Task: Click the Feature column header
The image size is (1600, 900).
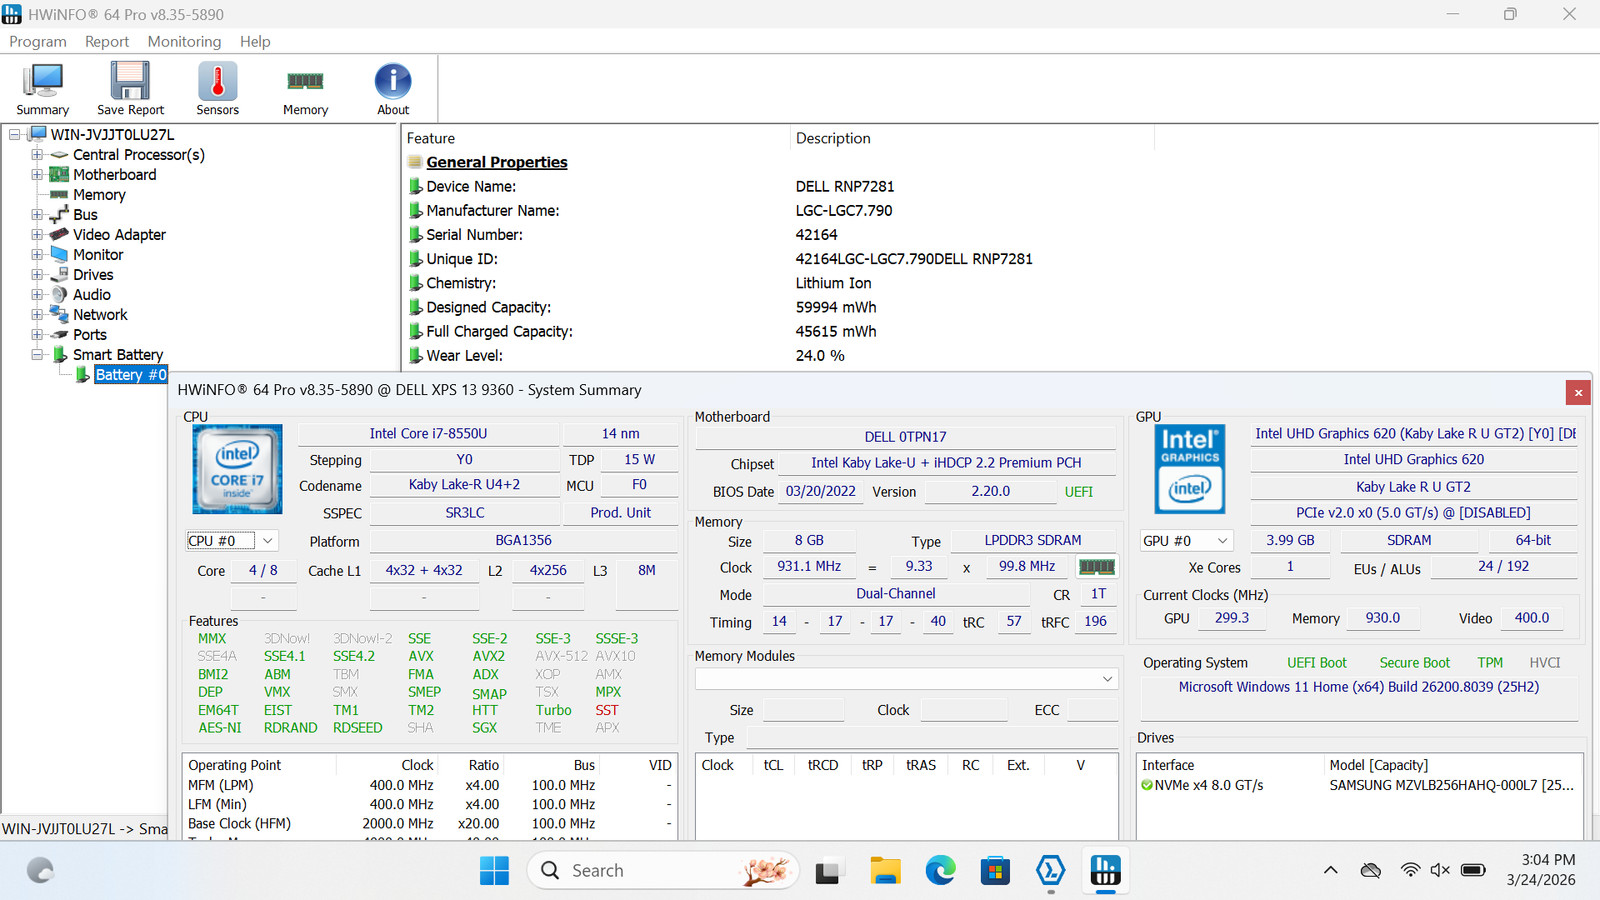Action: click(x=596, y=138)
